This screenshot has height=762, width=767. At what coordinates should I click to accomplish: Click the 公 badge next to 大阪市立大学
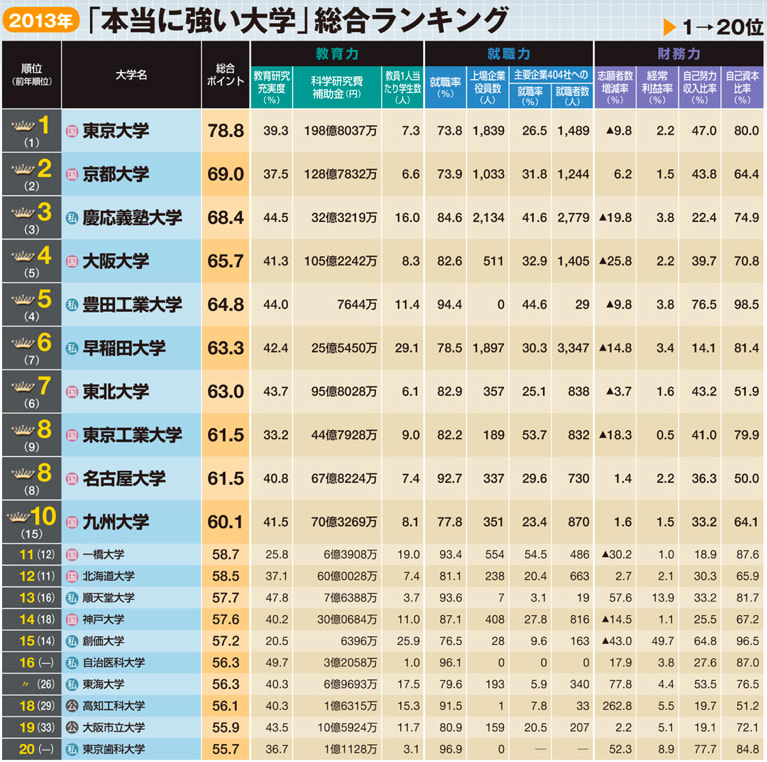point(72,727)
